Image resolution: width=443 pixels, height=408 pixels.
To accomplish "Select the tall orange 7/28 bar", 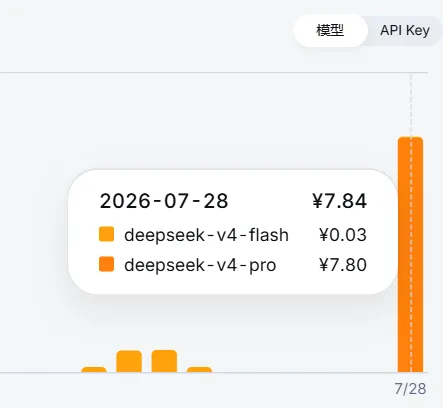I will click(410, 254).
